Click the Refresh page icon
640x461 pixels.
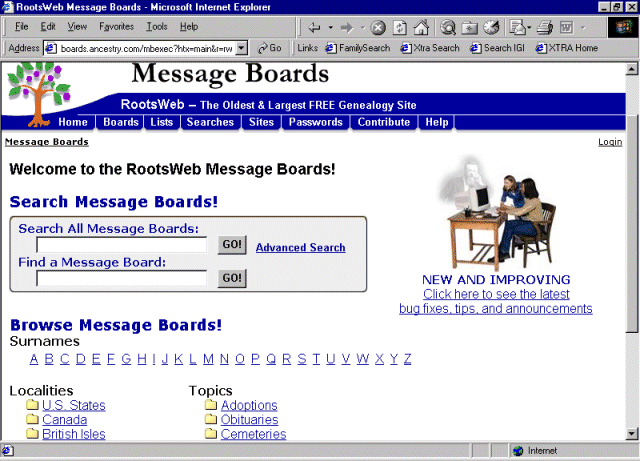[x=400, y=28]
